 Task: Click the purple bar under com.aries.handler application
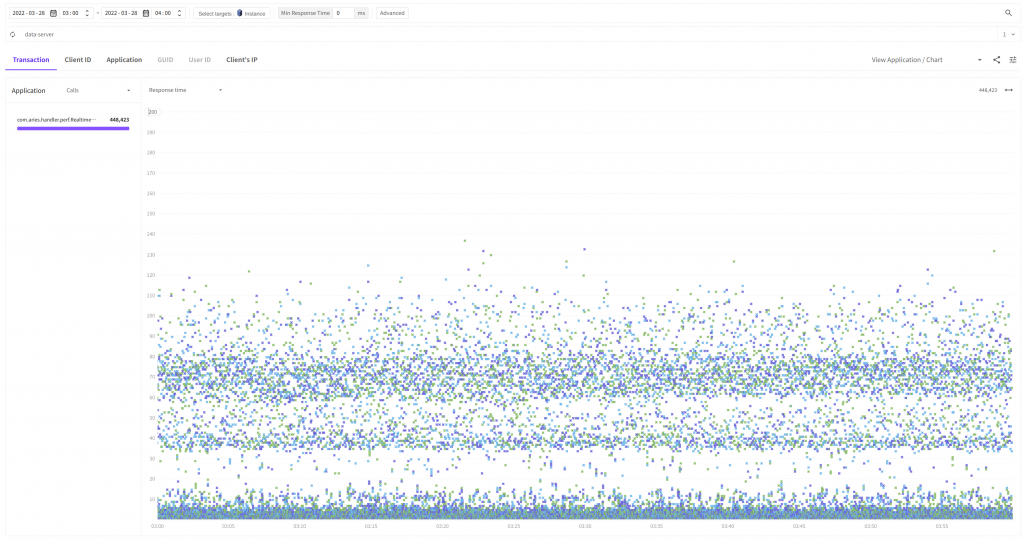[x=73, y=129]
